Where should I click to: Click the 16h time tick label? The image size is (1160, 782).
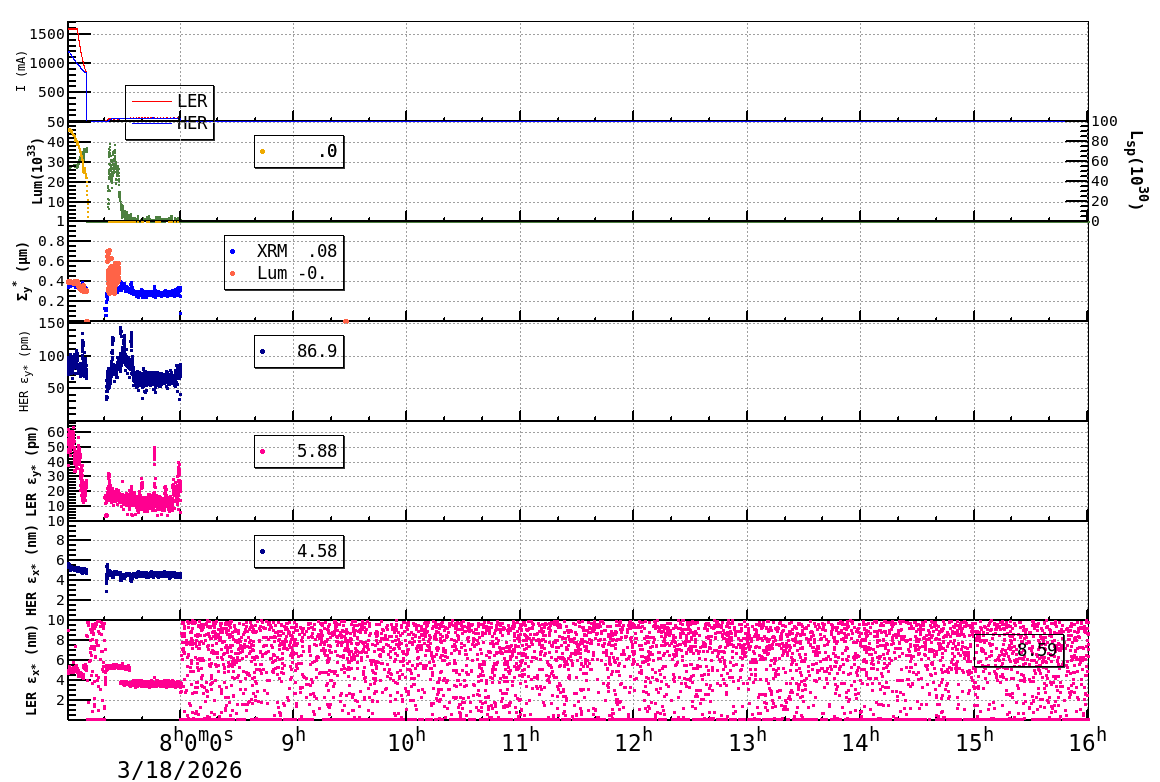tap(1088, 740)
